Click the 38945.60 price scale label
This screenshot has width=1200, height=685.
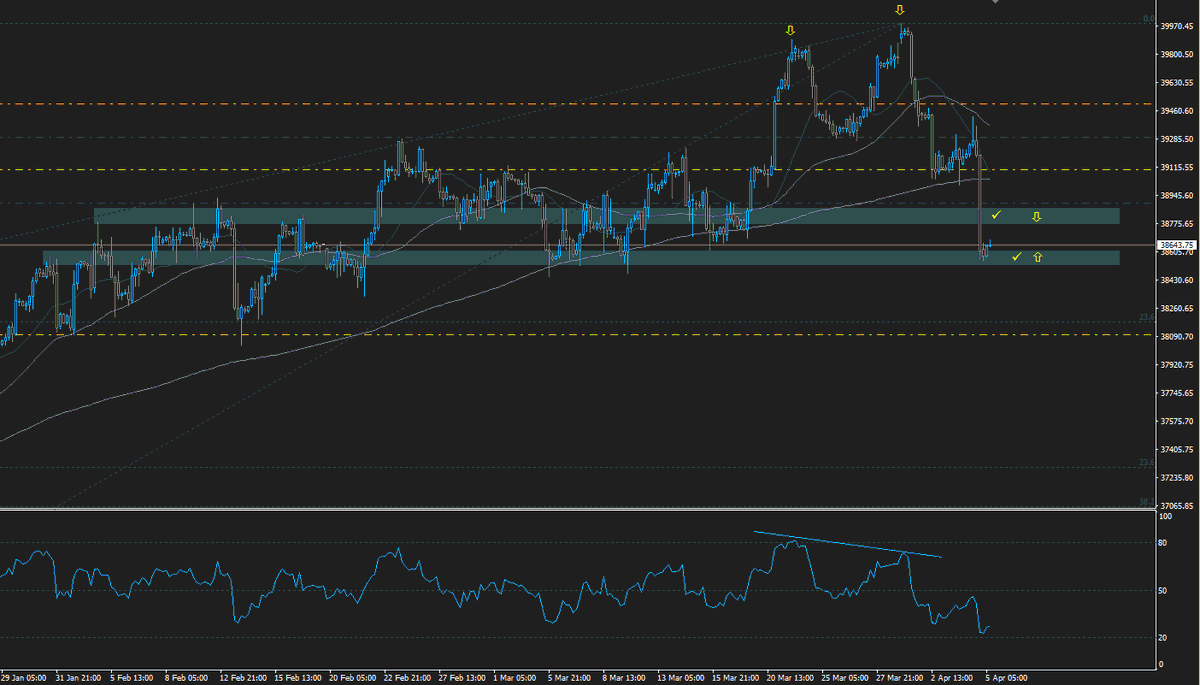(1176, 196)
